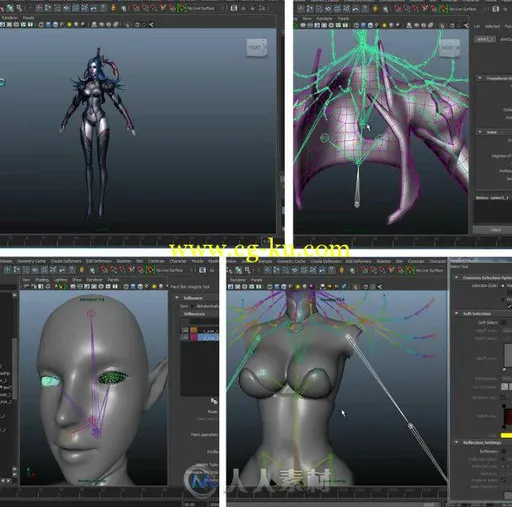Open the Panels menu in the full-body character window
The image size is (512, 507).
(28, 18)
